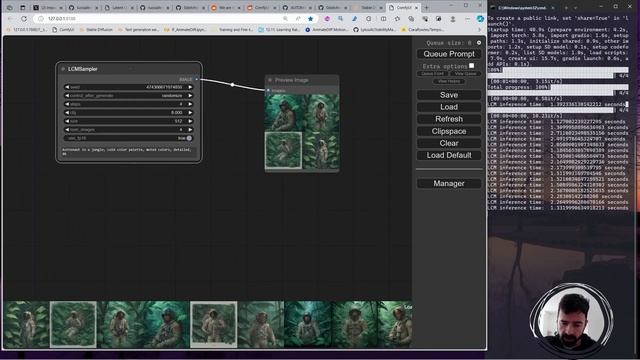Click the midpoint dot on the node link
640x360 pixels.
point(232,84)
